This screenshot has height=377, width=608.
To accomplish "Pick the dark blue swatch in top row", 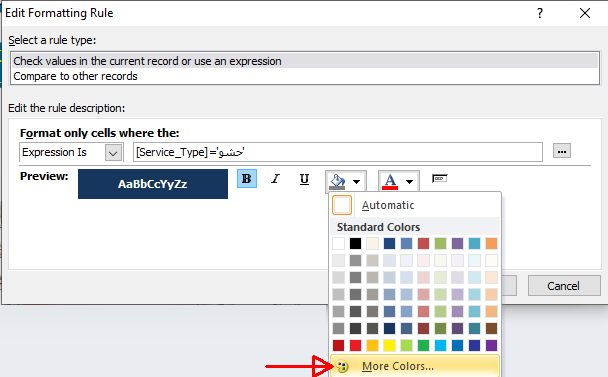I will click(x=389, y=244).
